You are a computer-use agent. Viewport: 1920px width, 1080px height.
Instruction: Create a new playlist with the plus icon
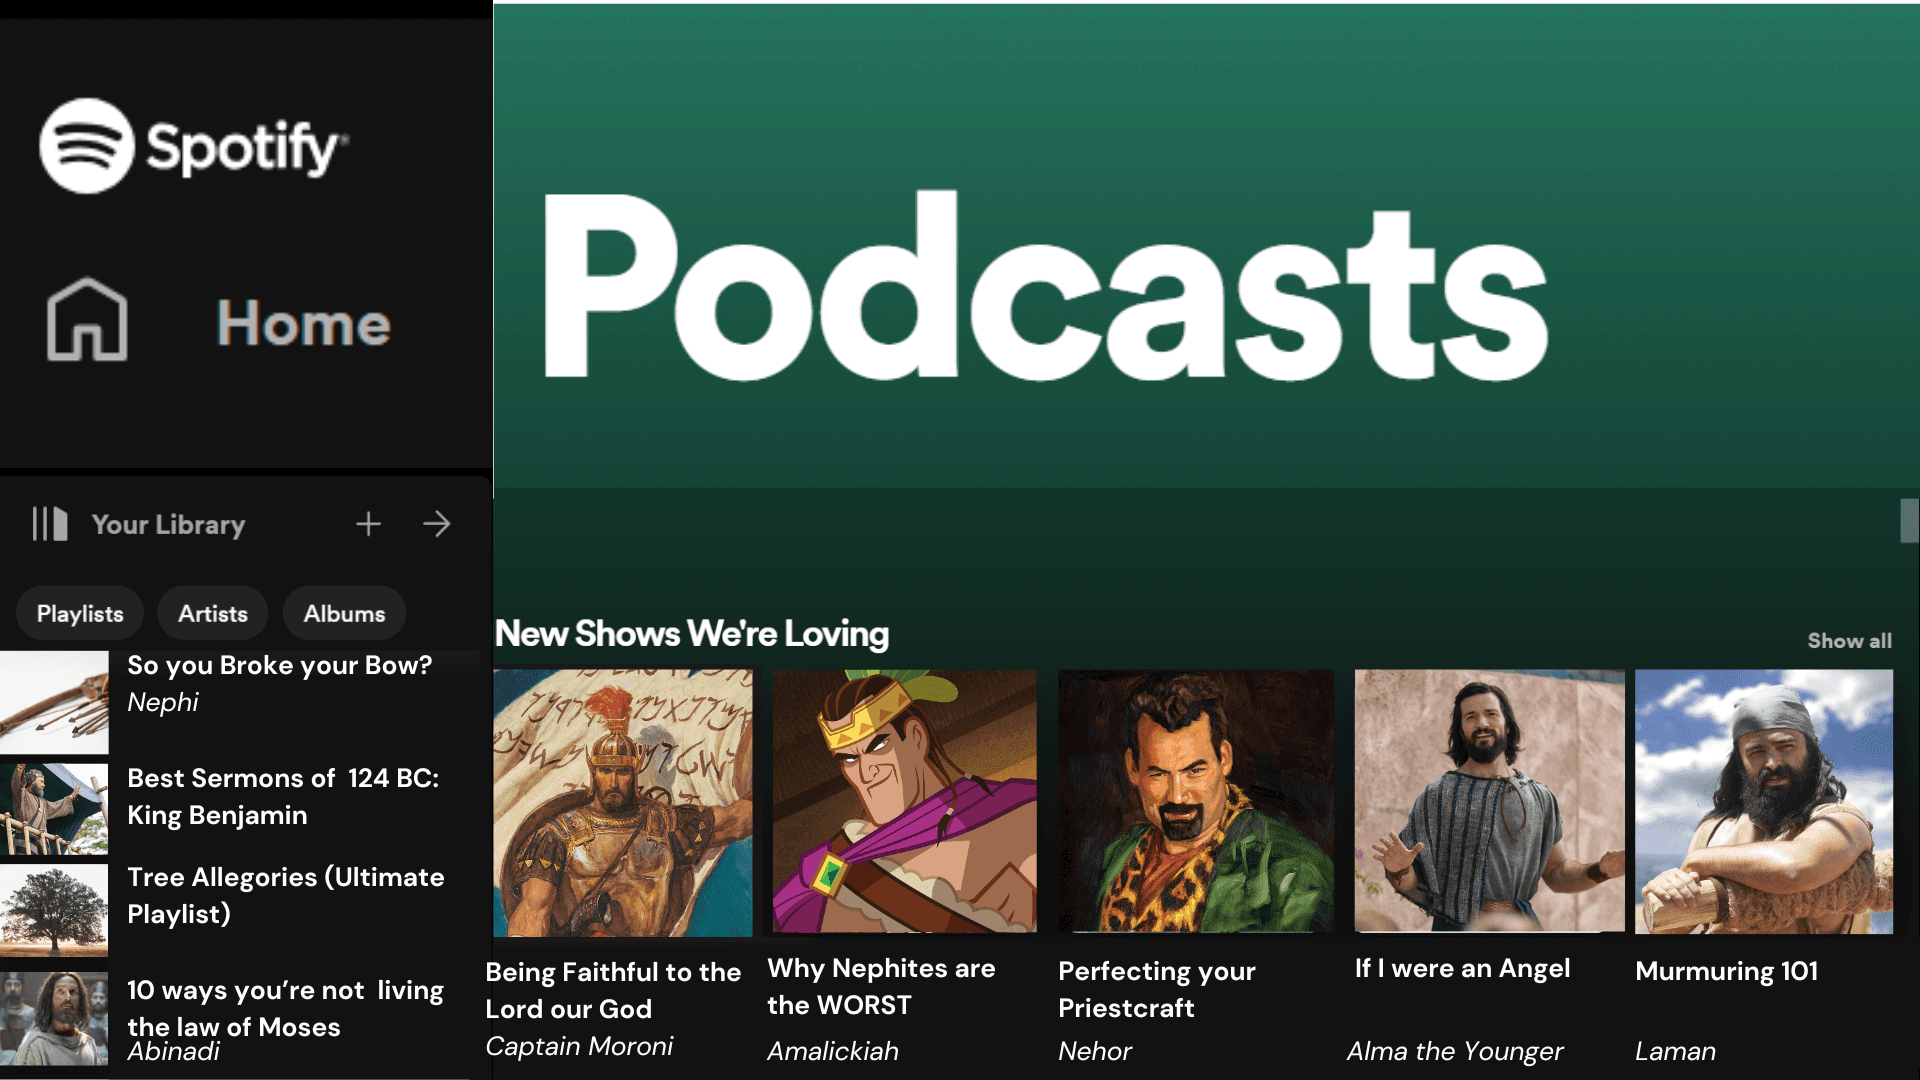(x=368, y=523)
